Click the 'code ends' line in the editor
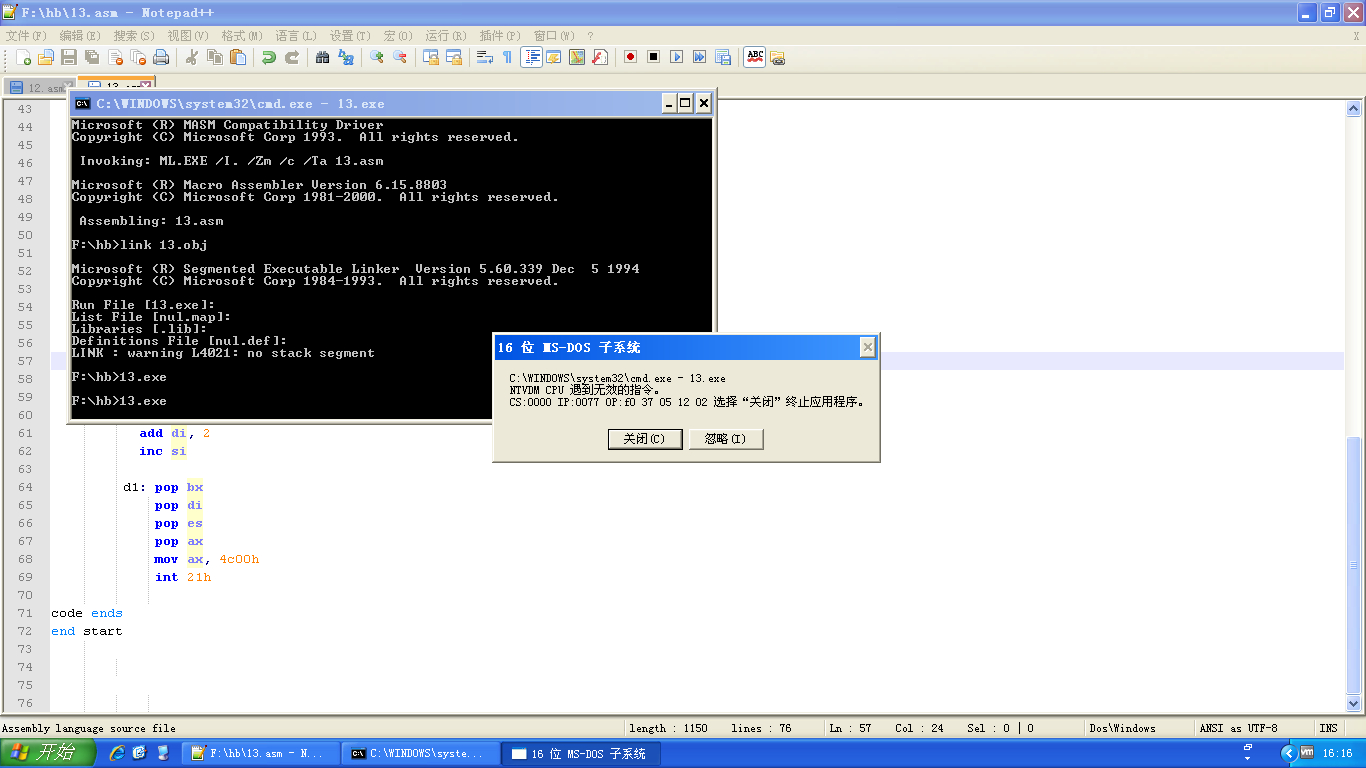This screenshot has height=768, width=1366. pos(87,613)
